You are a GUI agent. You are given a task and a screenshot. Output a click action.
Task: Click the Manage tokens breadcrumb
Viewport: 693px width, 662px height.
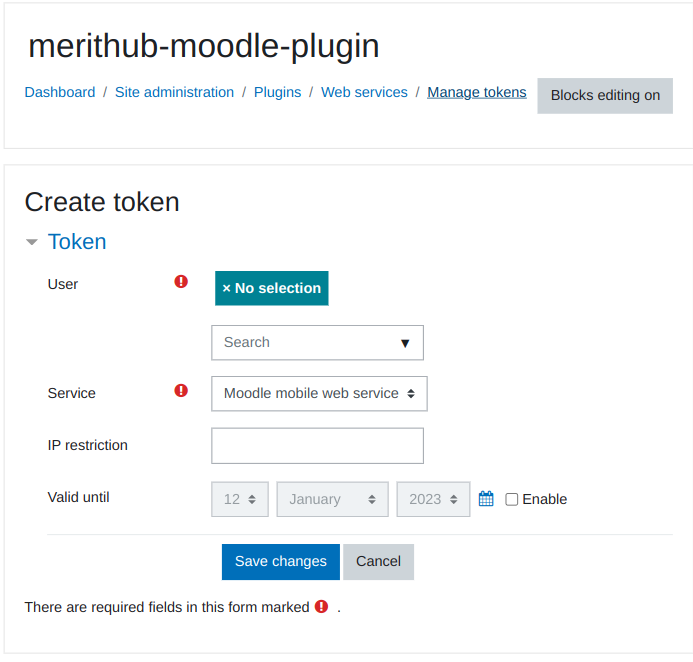pos(476,92)
